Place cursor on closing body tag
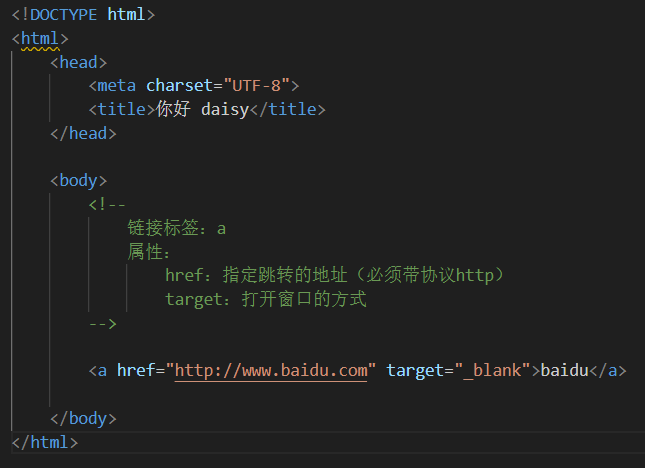Image resolution: width=645 pixels, height=468 pixels. 83,418
